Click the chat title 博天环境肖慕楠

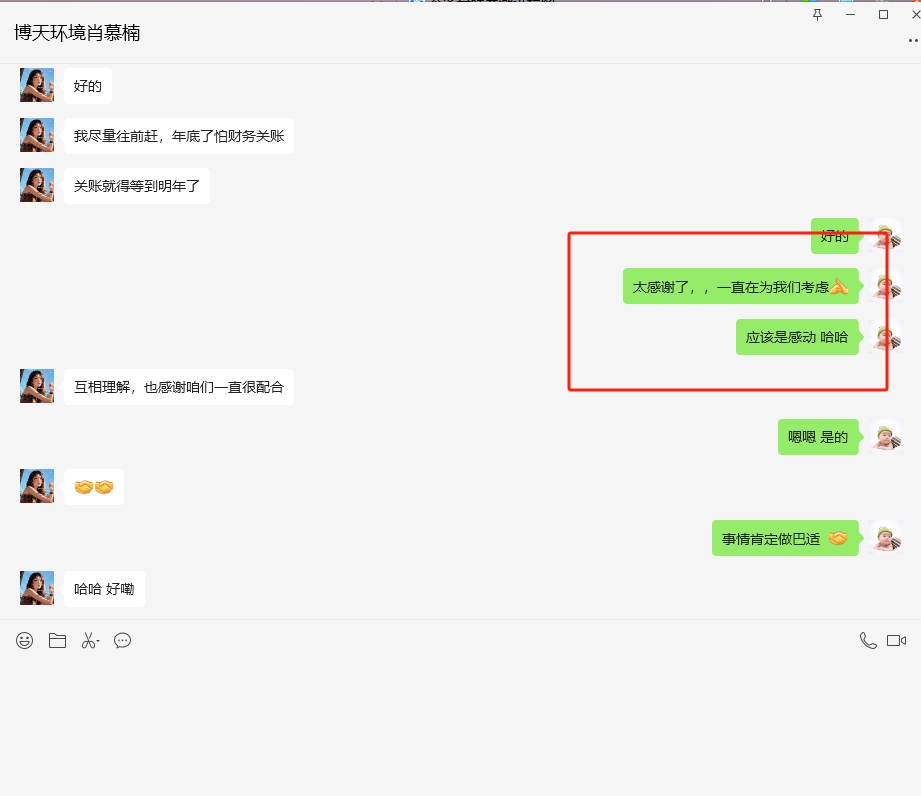77,33
